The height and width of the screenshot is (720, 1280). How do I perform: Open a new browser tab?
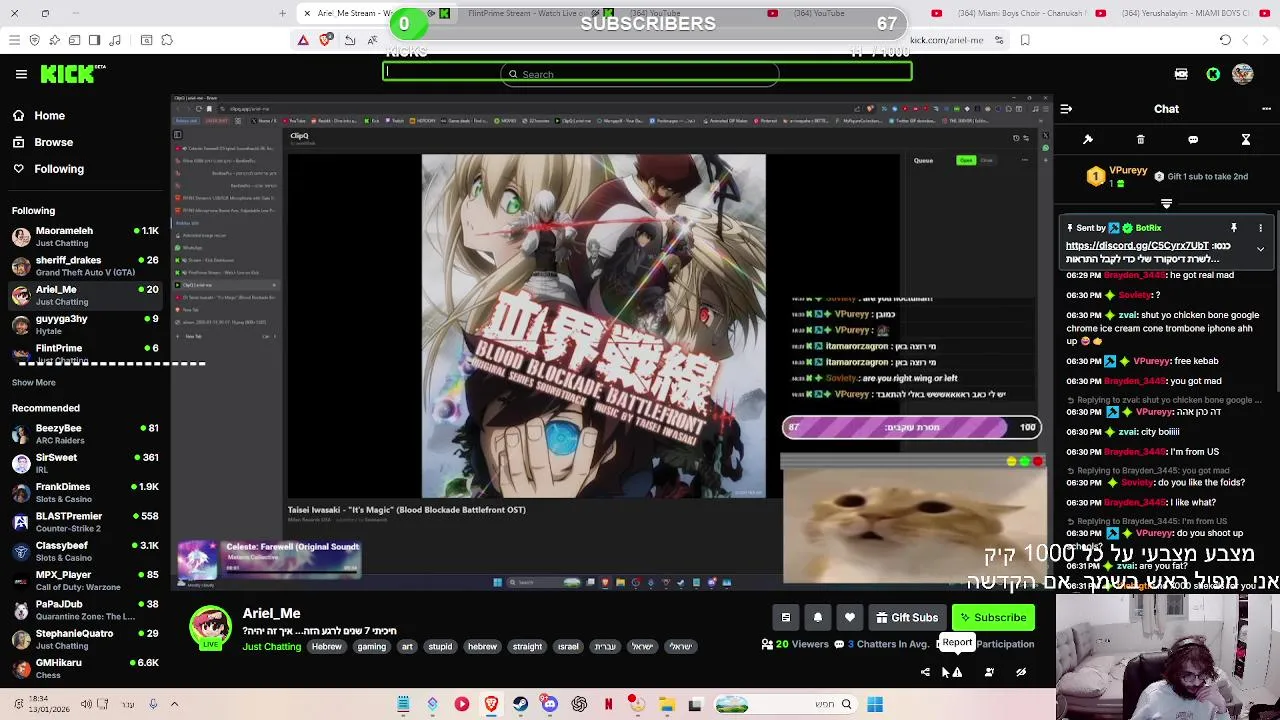click(282, 13)
